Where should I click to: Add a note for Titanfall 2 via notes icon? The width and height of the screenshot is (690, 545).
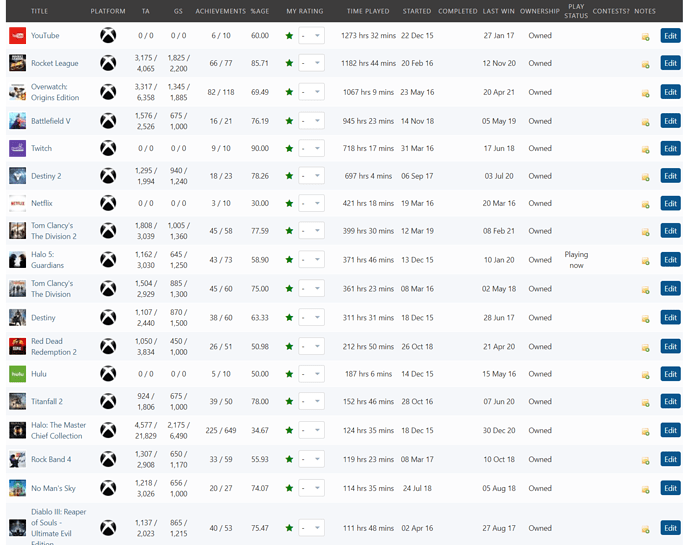coord(646,403)
